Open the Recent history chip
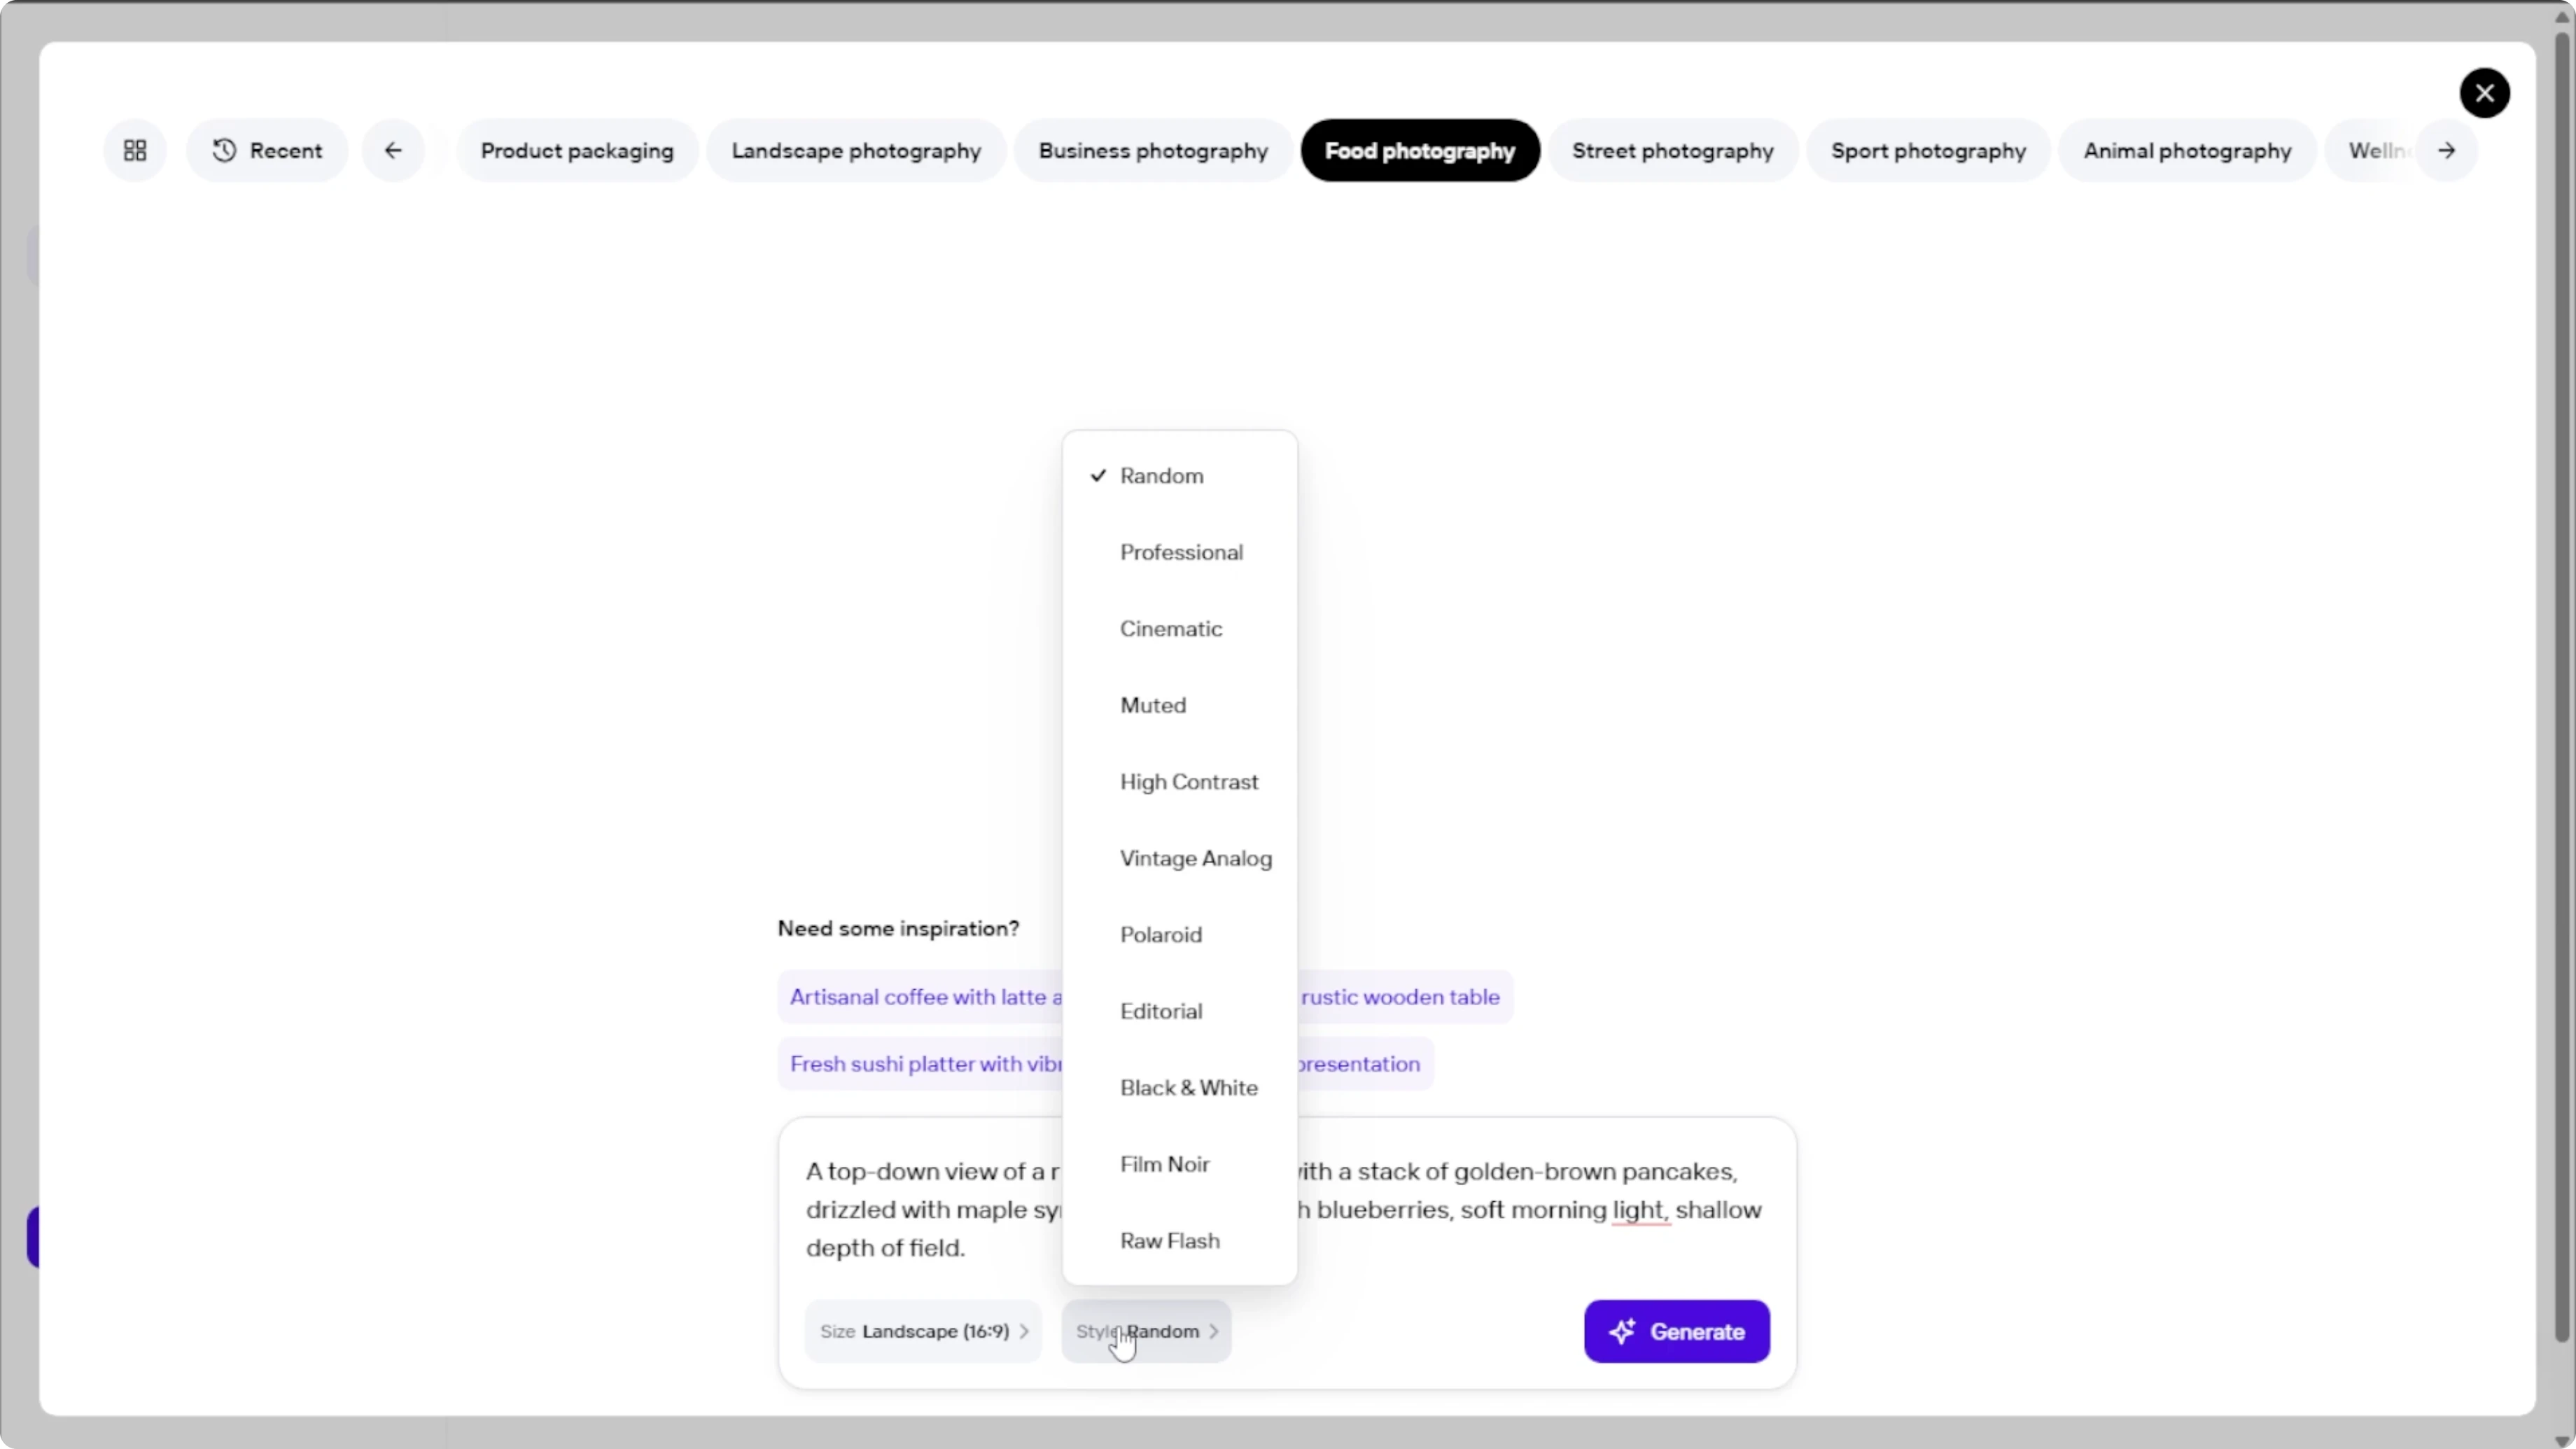Viewport: 2576px width, 1449px height. click(267, 150)
